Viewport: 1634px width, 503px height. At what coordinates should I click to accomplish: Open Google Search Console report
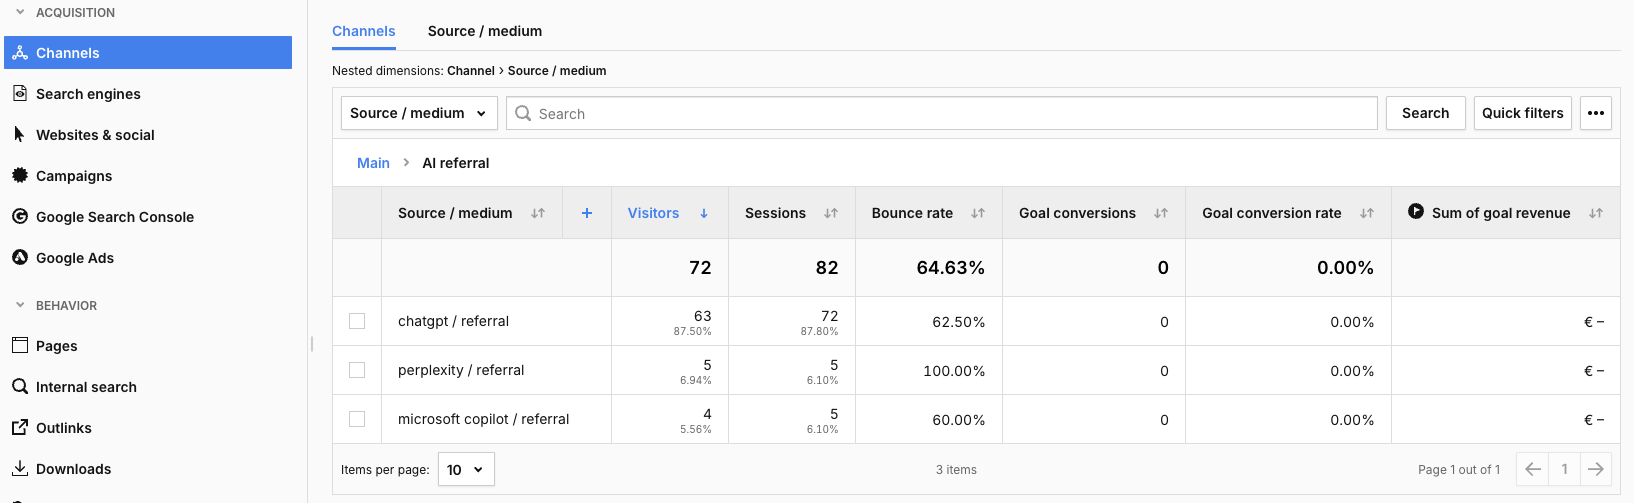coord(115,217)
